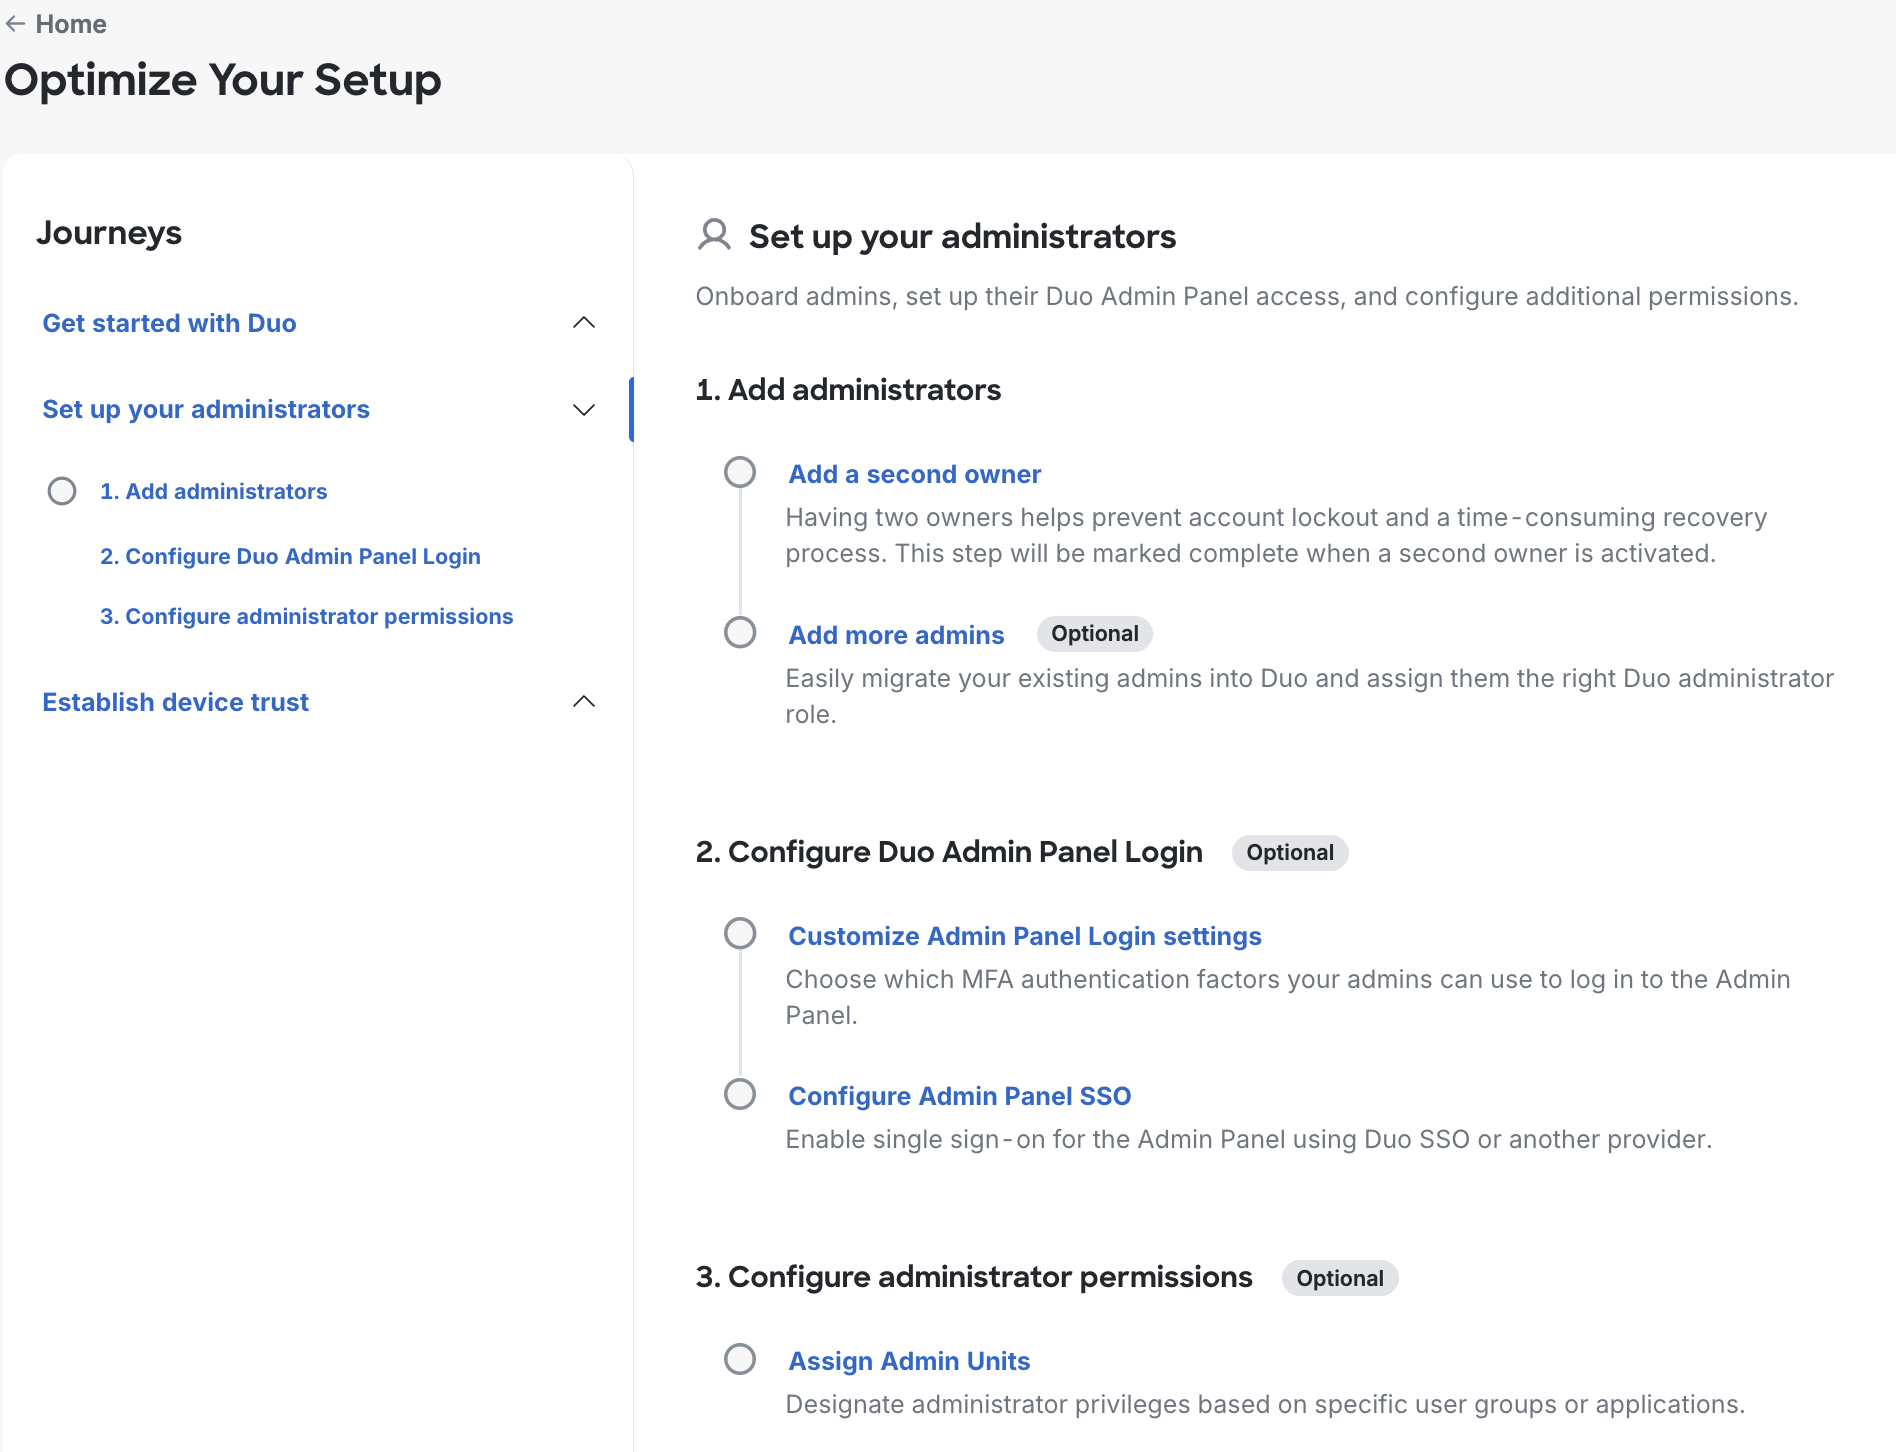
Task: Expand the Establish device trust chevron
Action: 584,702
